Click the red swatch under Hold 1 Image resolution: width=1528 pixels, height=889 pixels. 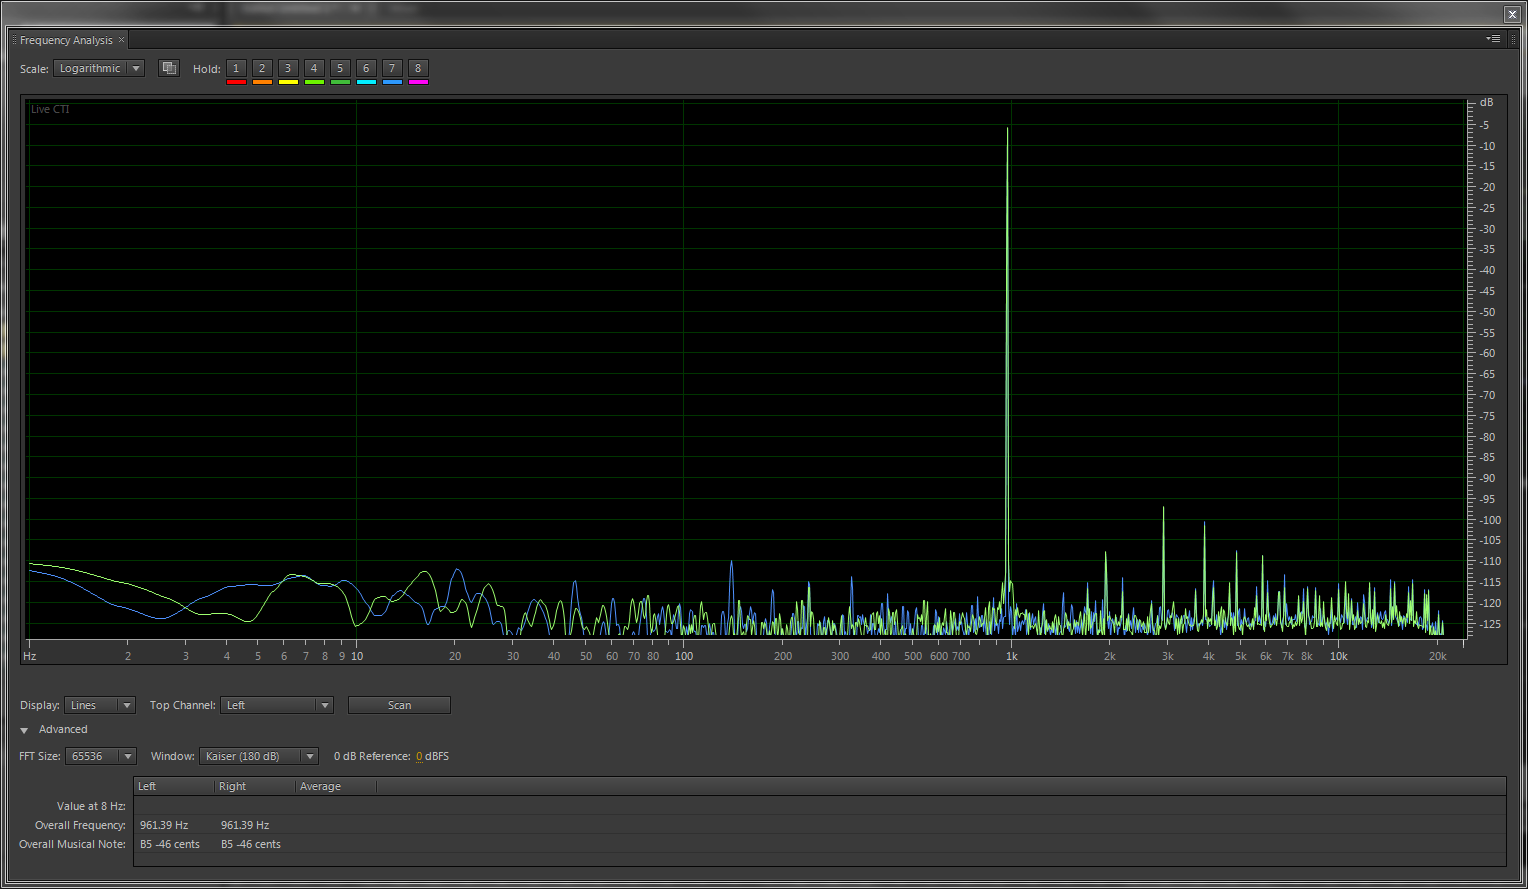pyautogui.click(x=236, y=82)
